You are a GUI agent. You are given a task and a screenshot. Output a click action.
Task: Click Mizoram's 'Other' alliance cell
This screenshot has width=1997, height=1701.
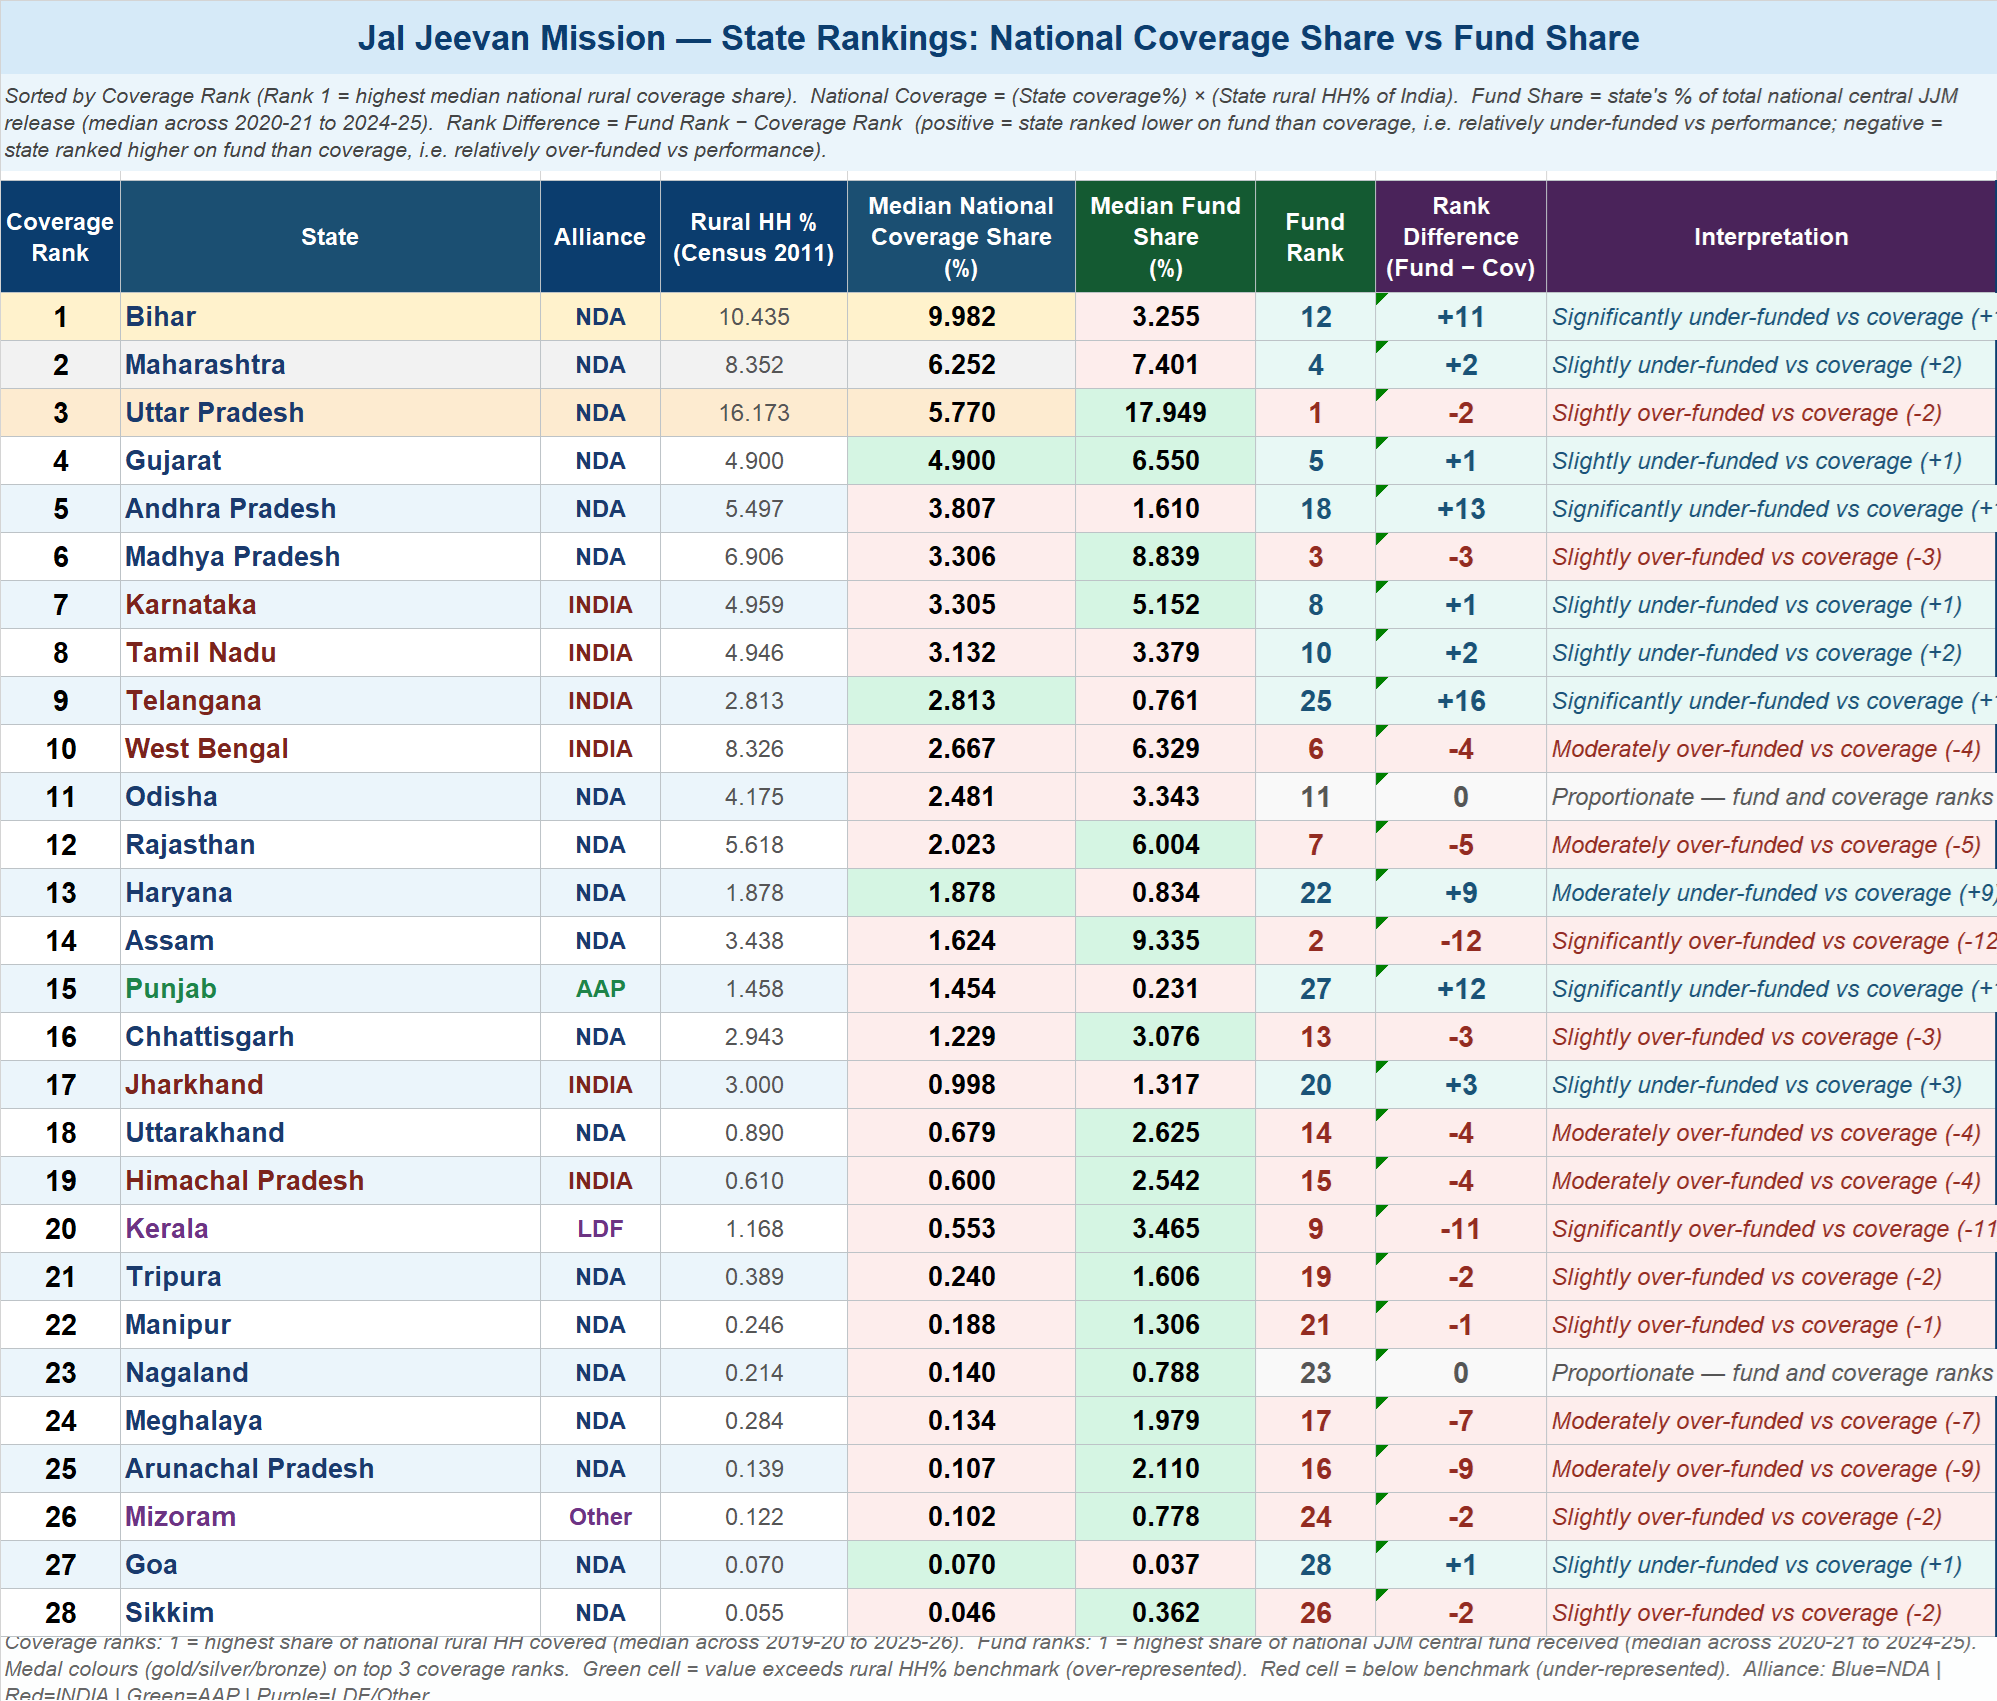(x=600, y=1517)
